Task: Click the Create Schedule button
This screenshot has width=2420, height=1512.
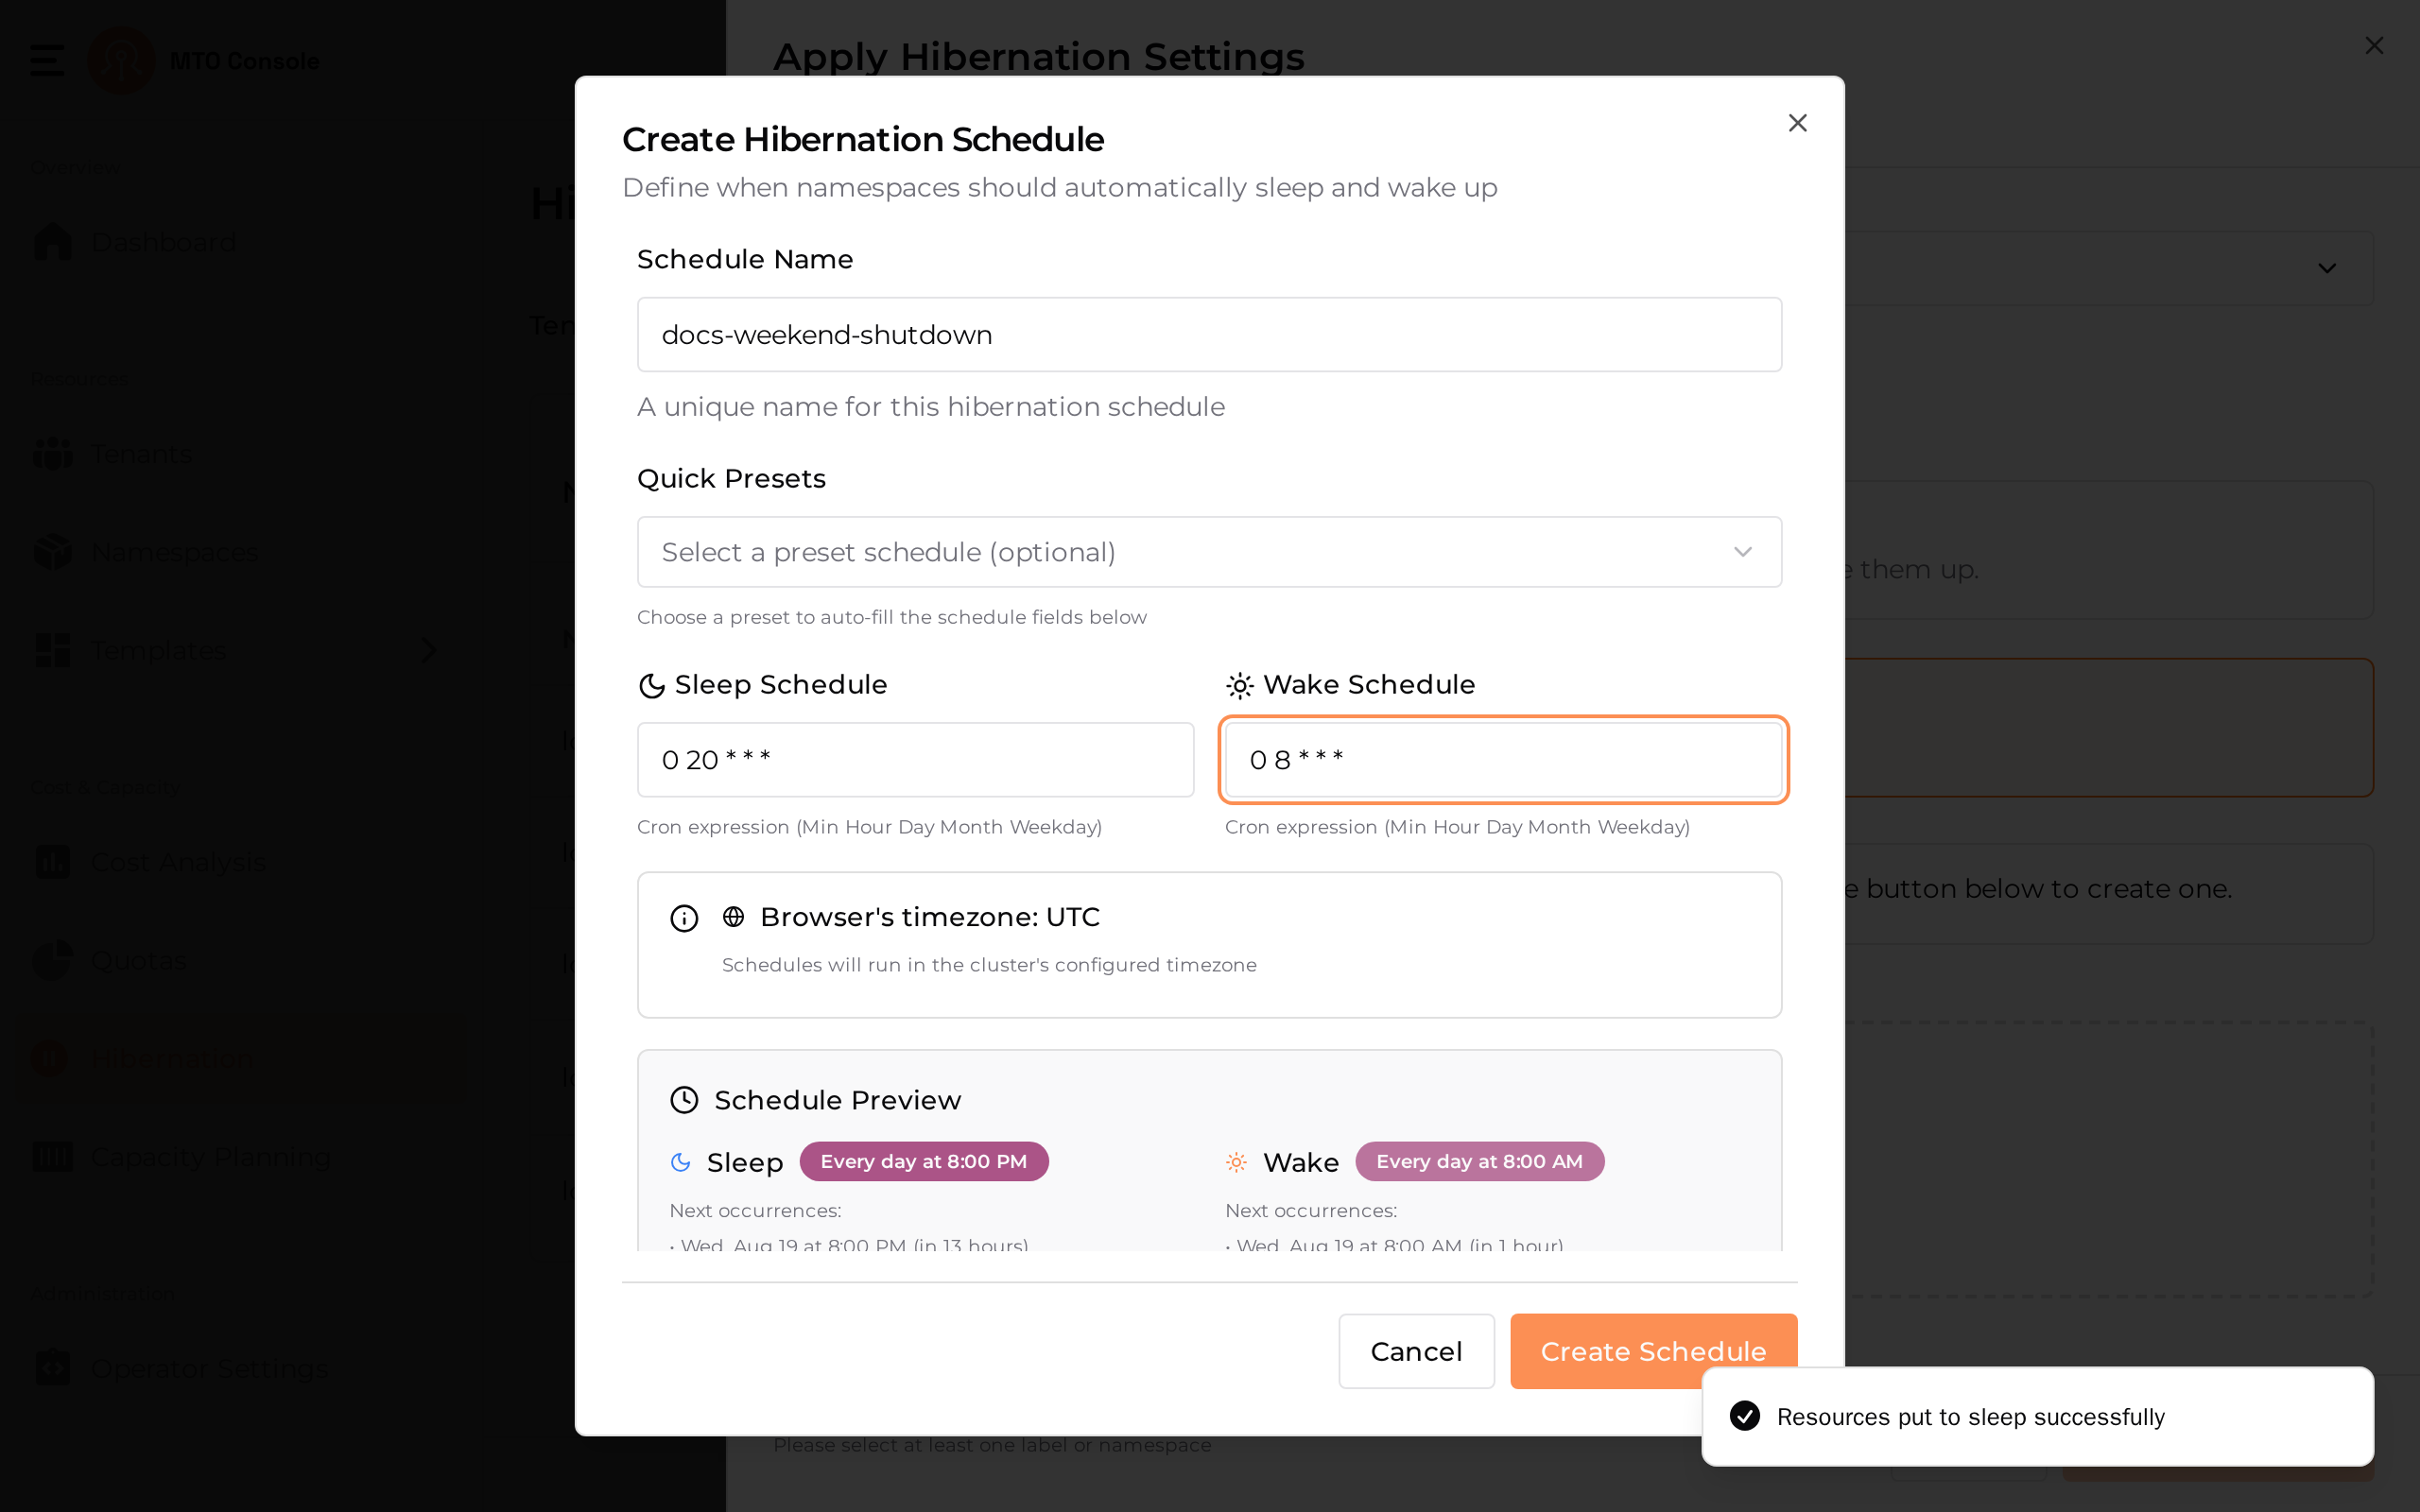Action: click(1653, 1351)
